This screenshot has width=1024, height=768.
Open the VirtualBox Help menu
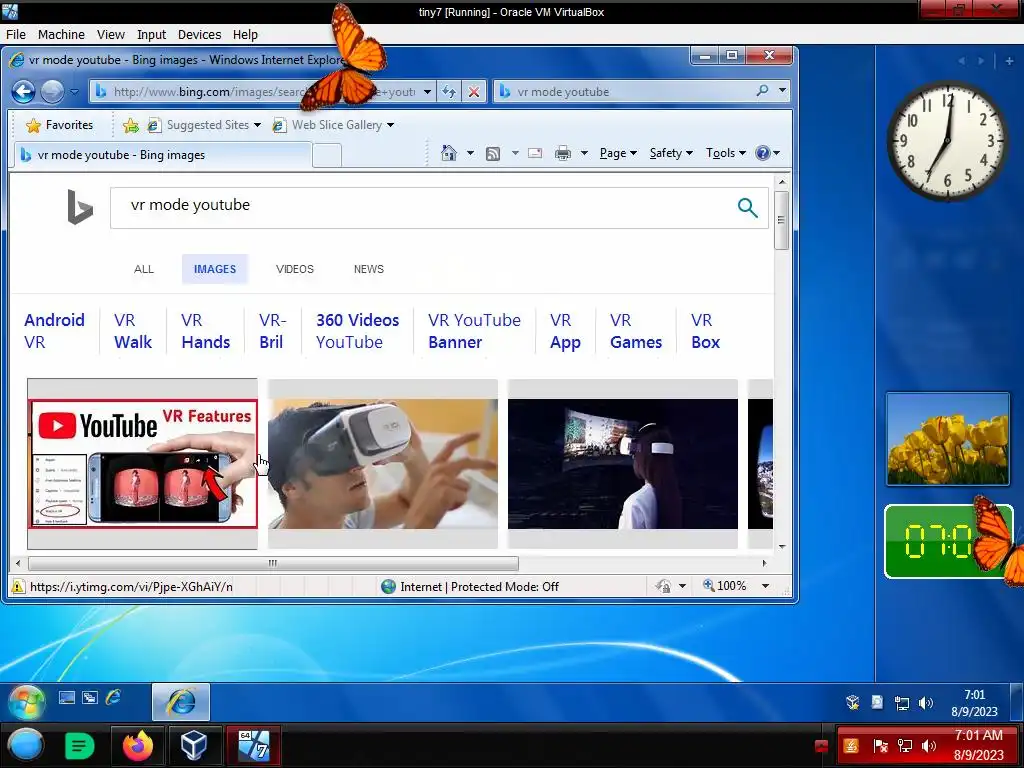click(245, 35)
